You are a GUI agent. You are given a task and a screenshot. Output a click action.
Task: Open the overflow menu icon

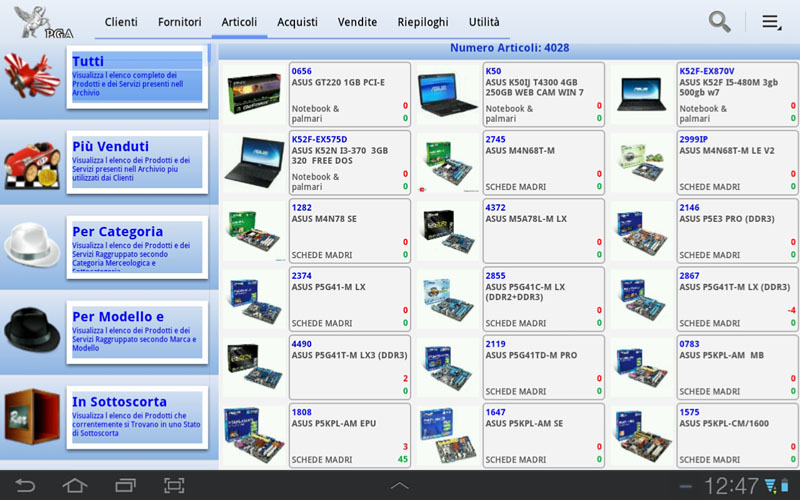(771, 22)
